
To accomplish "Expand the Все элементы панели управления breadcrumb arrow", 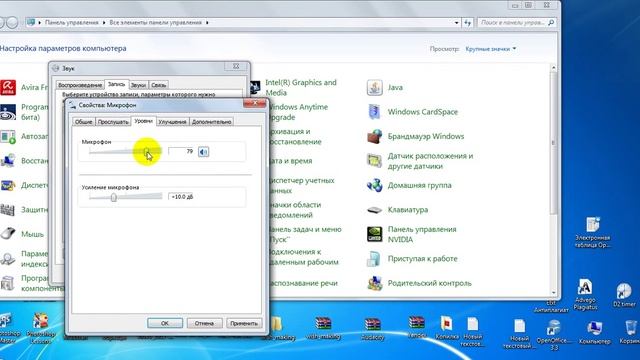I will point(207,22).
